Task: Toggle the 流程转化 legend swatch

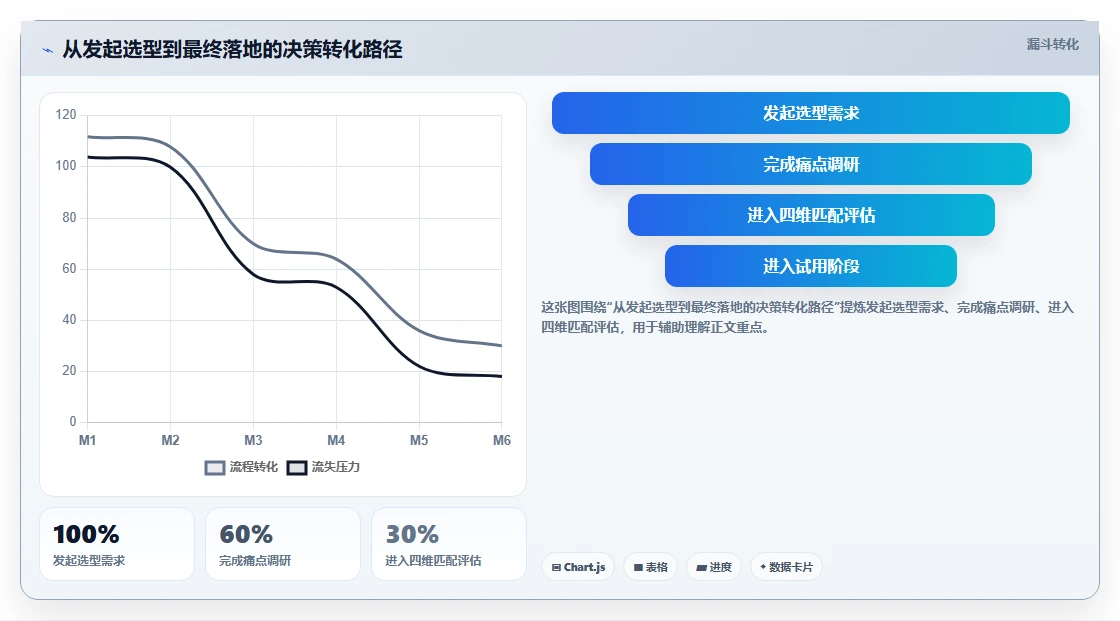Action: point(215,467)
